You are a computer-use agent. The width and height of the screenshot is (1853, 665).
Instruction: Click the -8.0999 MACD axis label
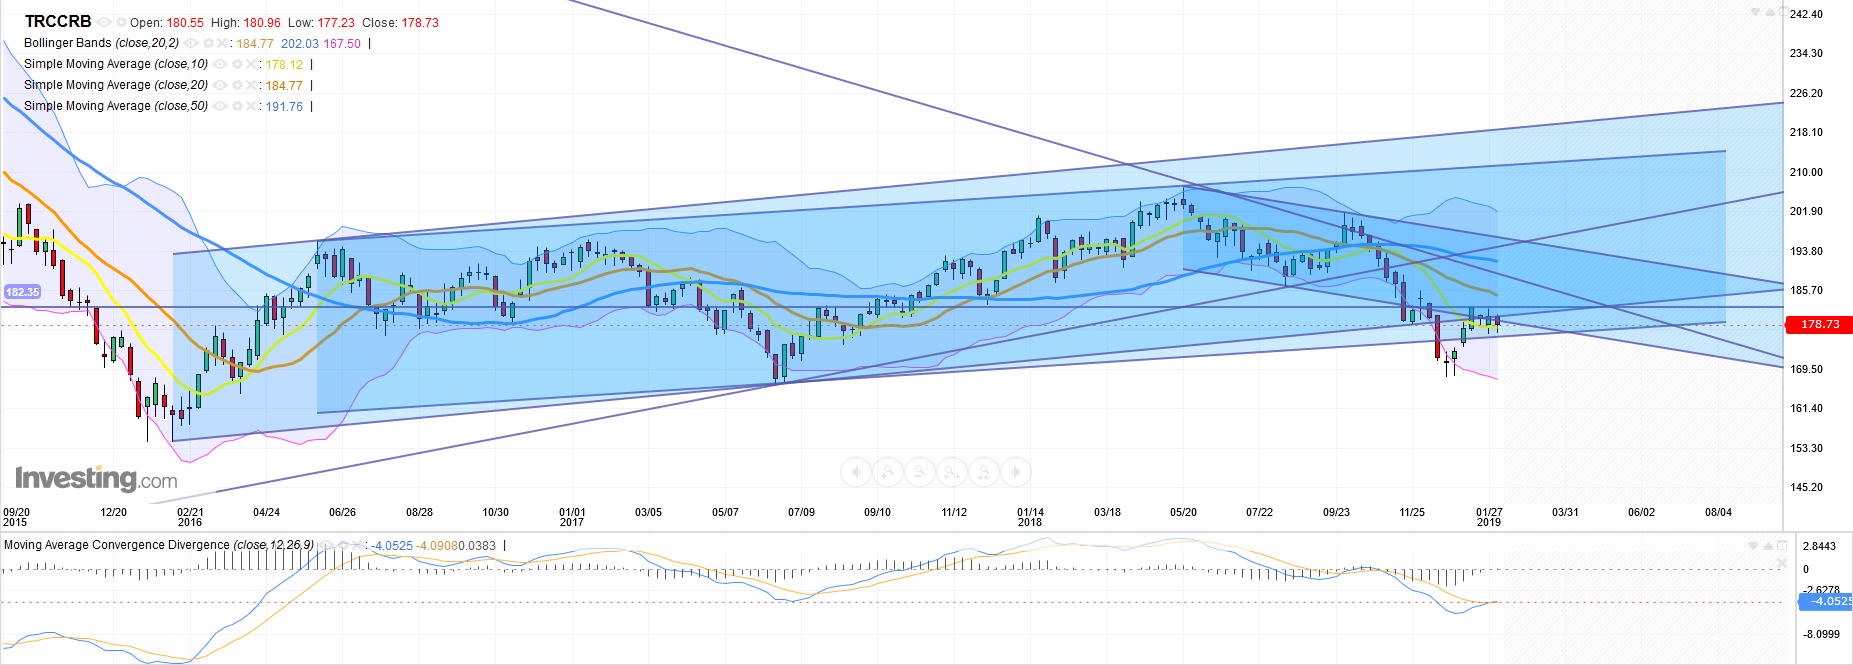click(1820, 634)
